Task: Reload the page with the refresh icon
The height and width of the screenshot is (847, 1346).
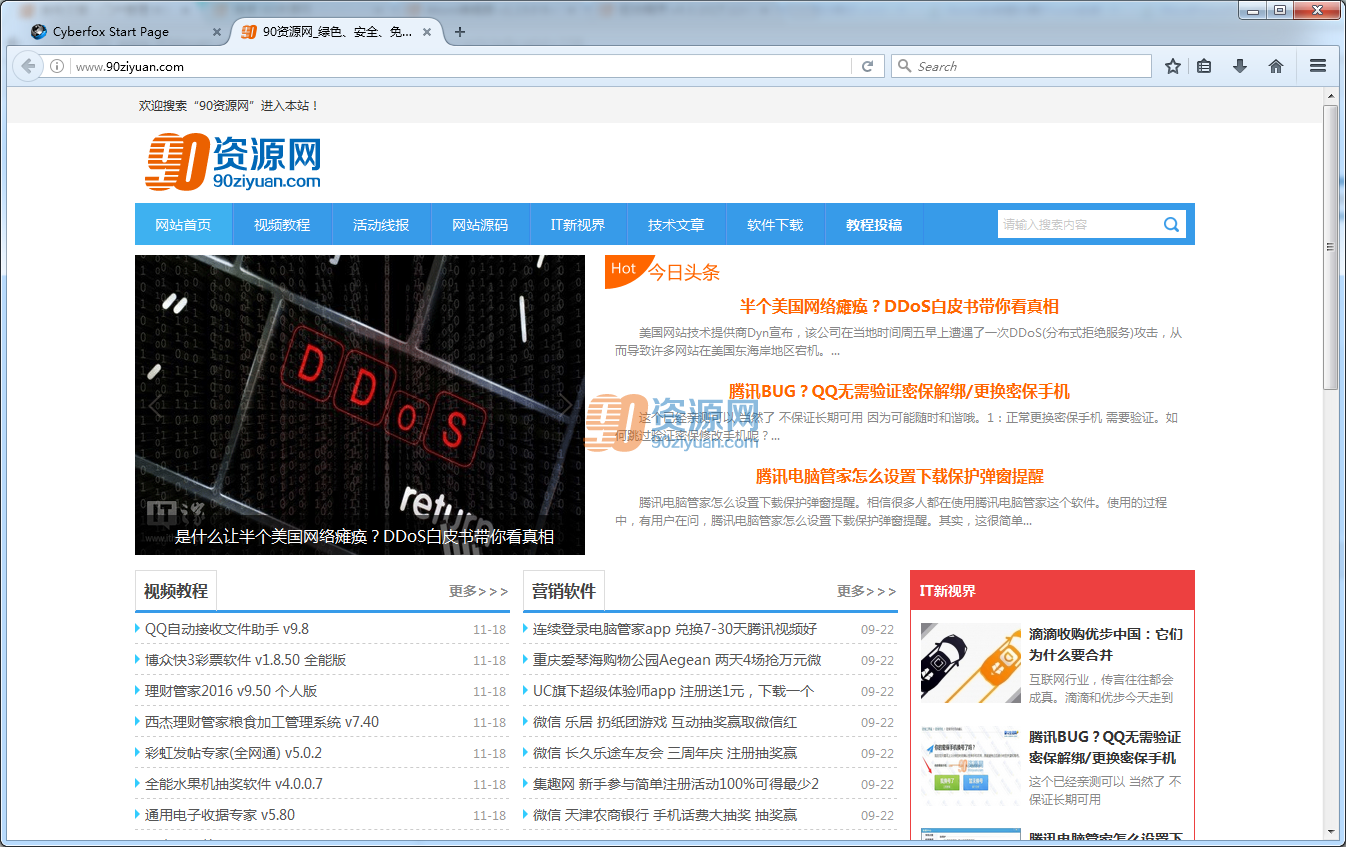Action: point(867,66)
